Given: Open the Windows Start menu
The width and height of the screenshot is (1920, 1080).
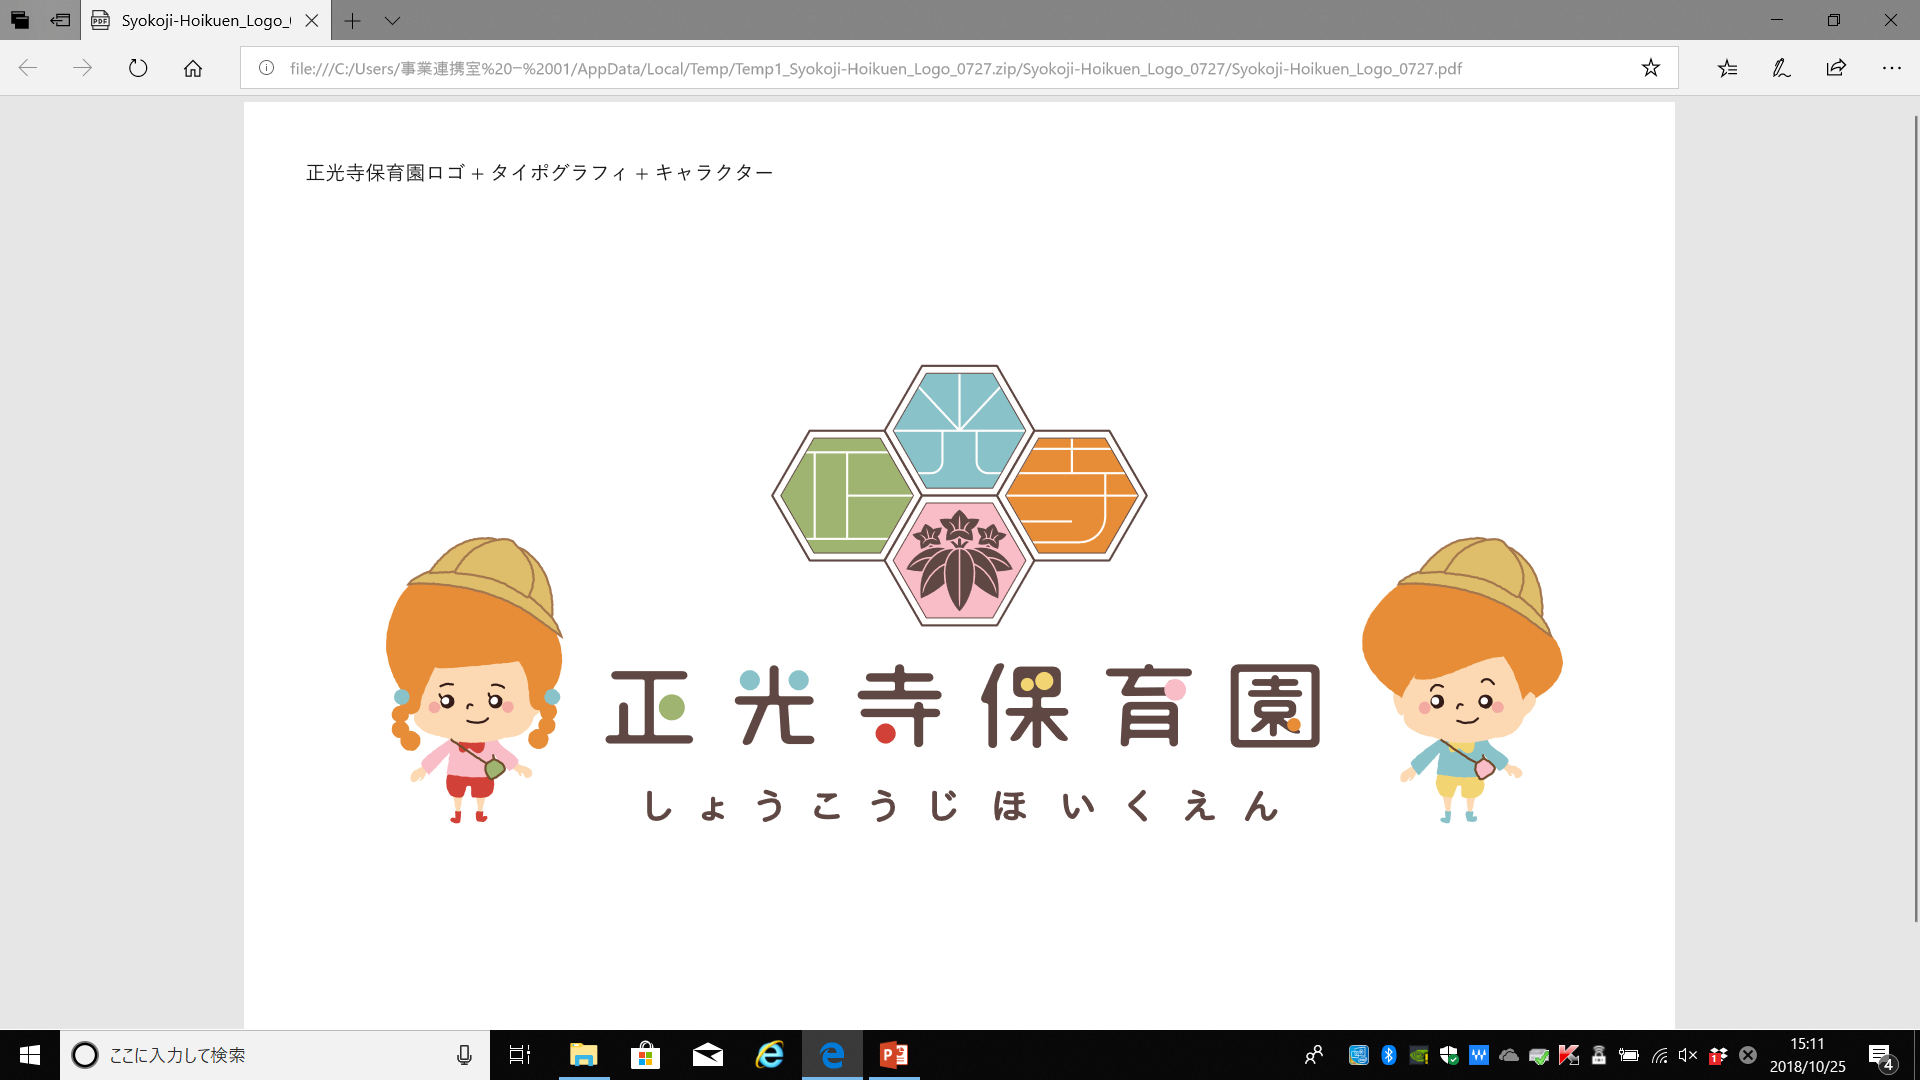Looking at the screenshot, I should tap(29, 1055).
